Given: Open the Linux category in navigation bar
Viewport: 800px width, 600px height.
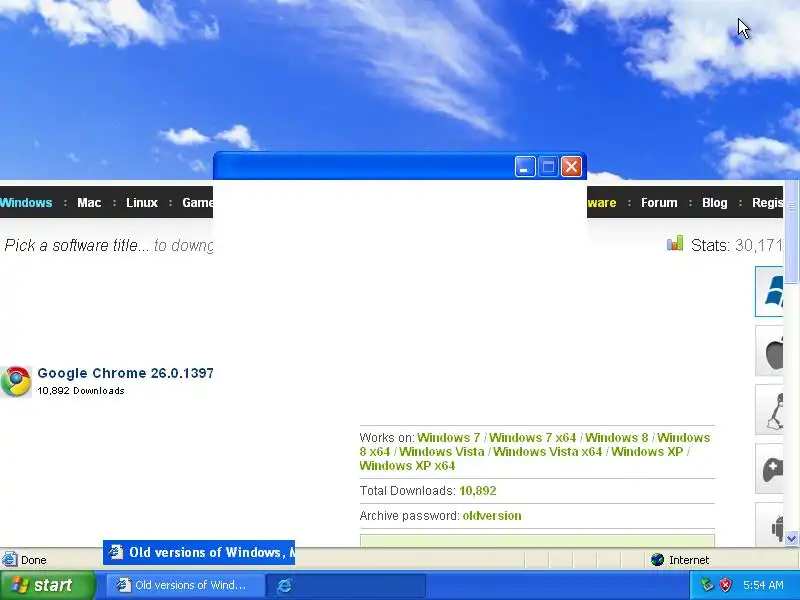Looking at the screenshot, I should click(x=142, y=203).
